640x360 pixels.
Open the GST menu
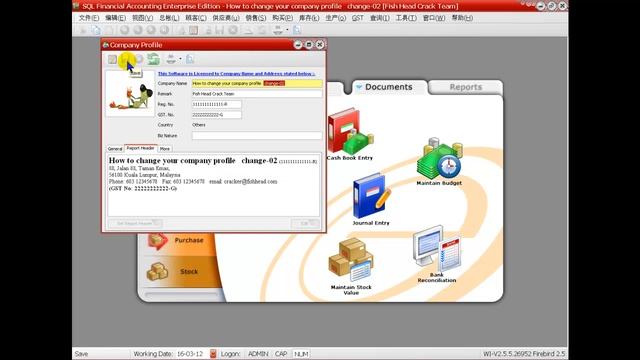tap(358, 18)
